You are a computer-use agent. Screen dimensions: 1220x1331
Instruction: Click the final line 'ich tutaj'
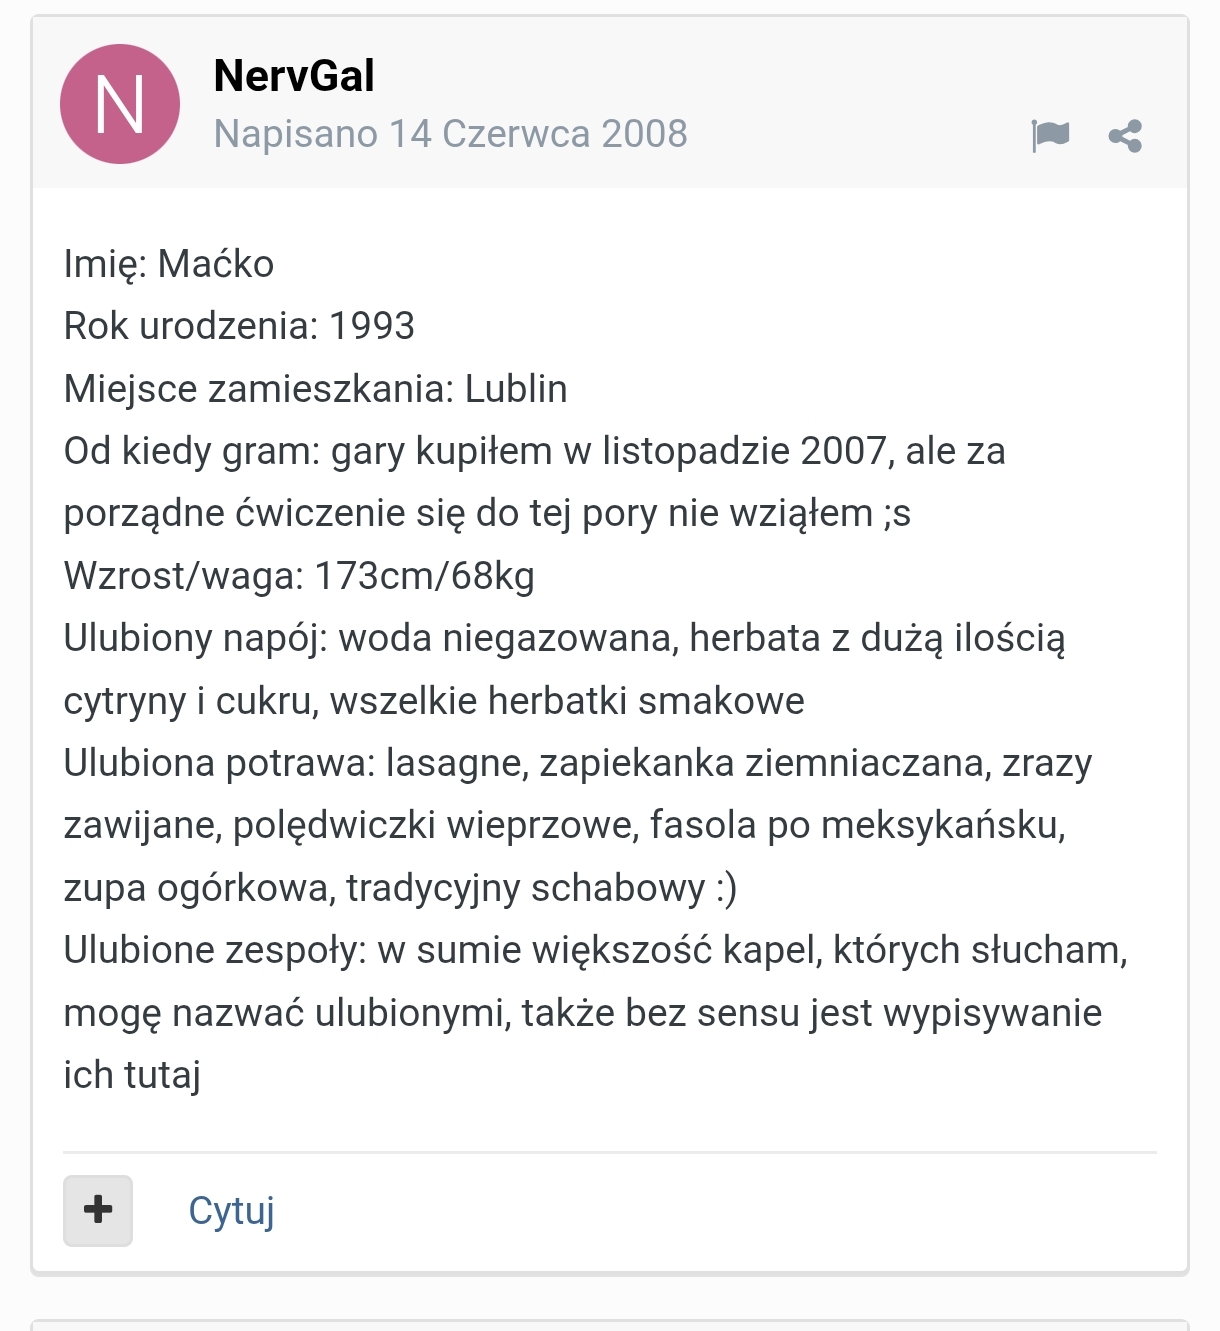point(132,1075)
